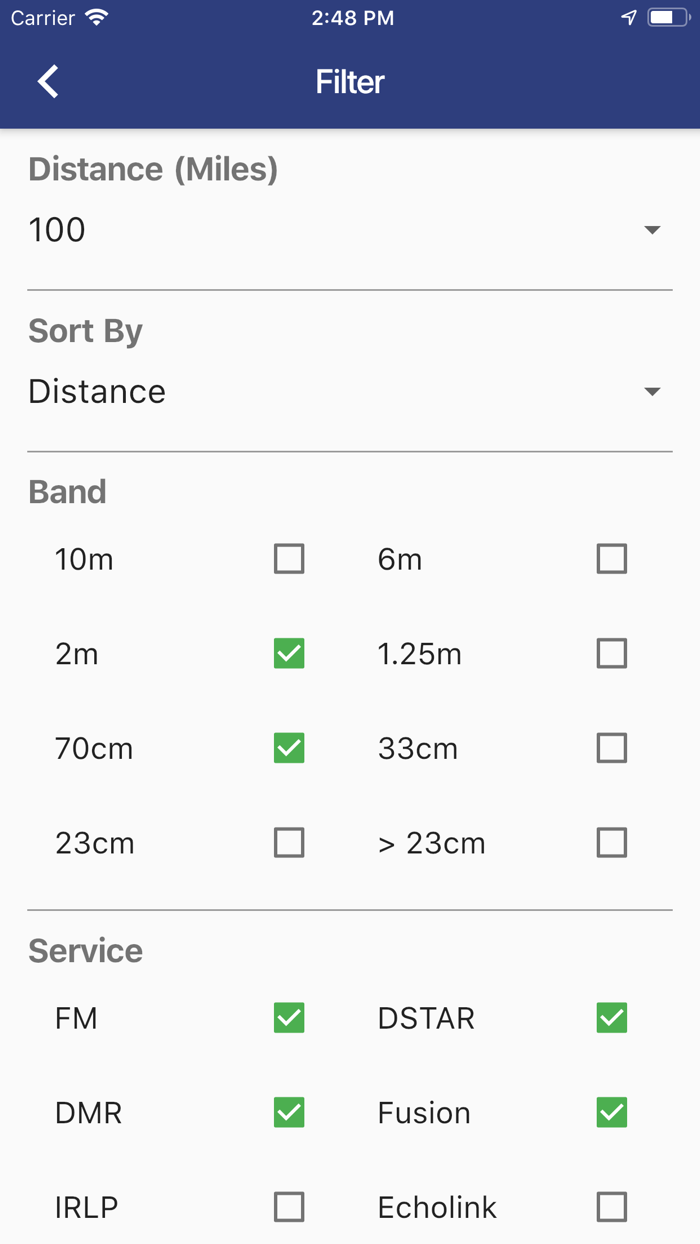Image resolution: width=700 pixels, height=1244 pixels.
Task: Tap the back arrow icon
Action: 48,81
